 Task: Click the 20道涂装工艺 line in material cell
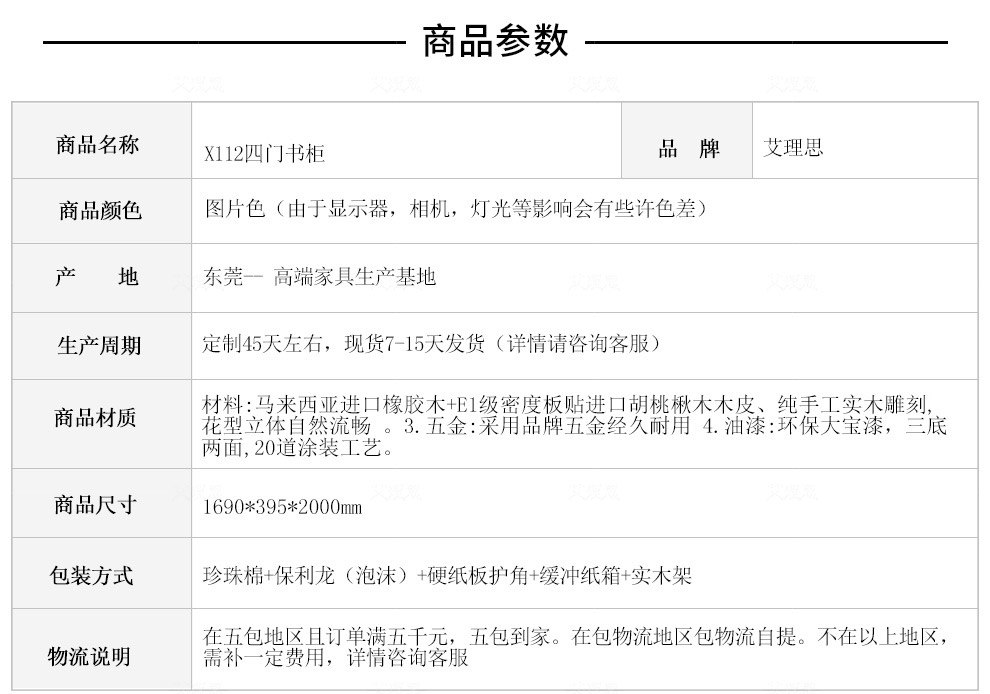(298, 448)
